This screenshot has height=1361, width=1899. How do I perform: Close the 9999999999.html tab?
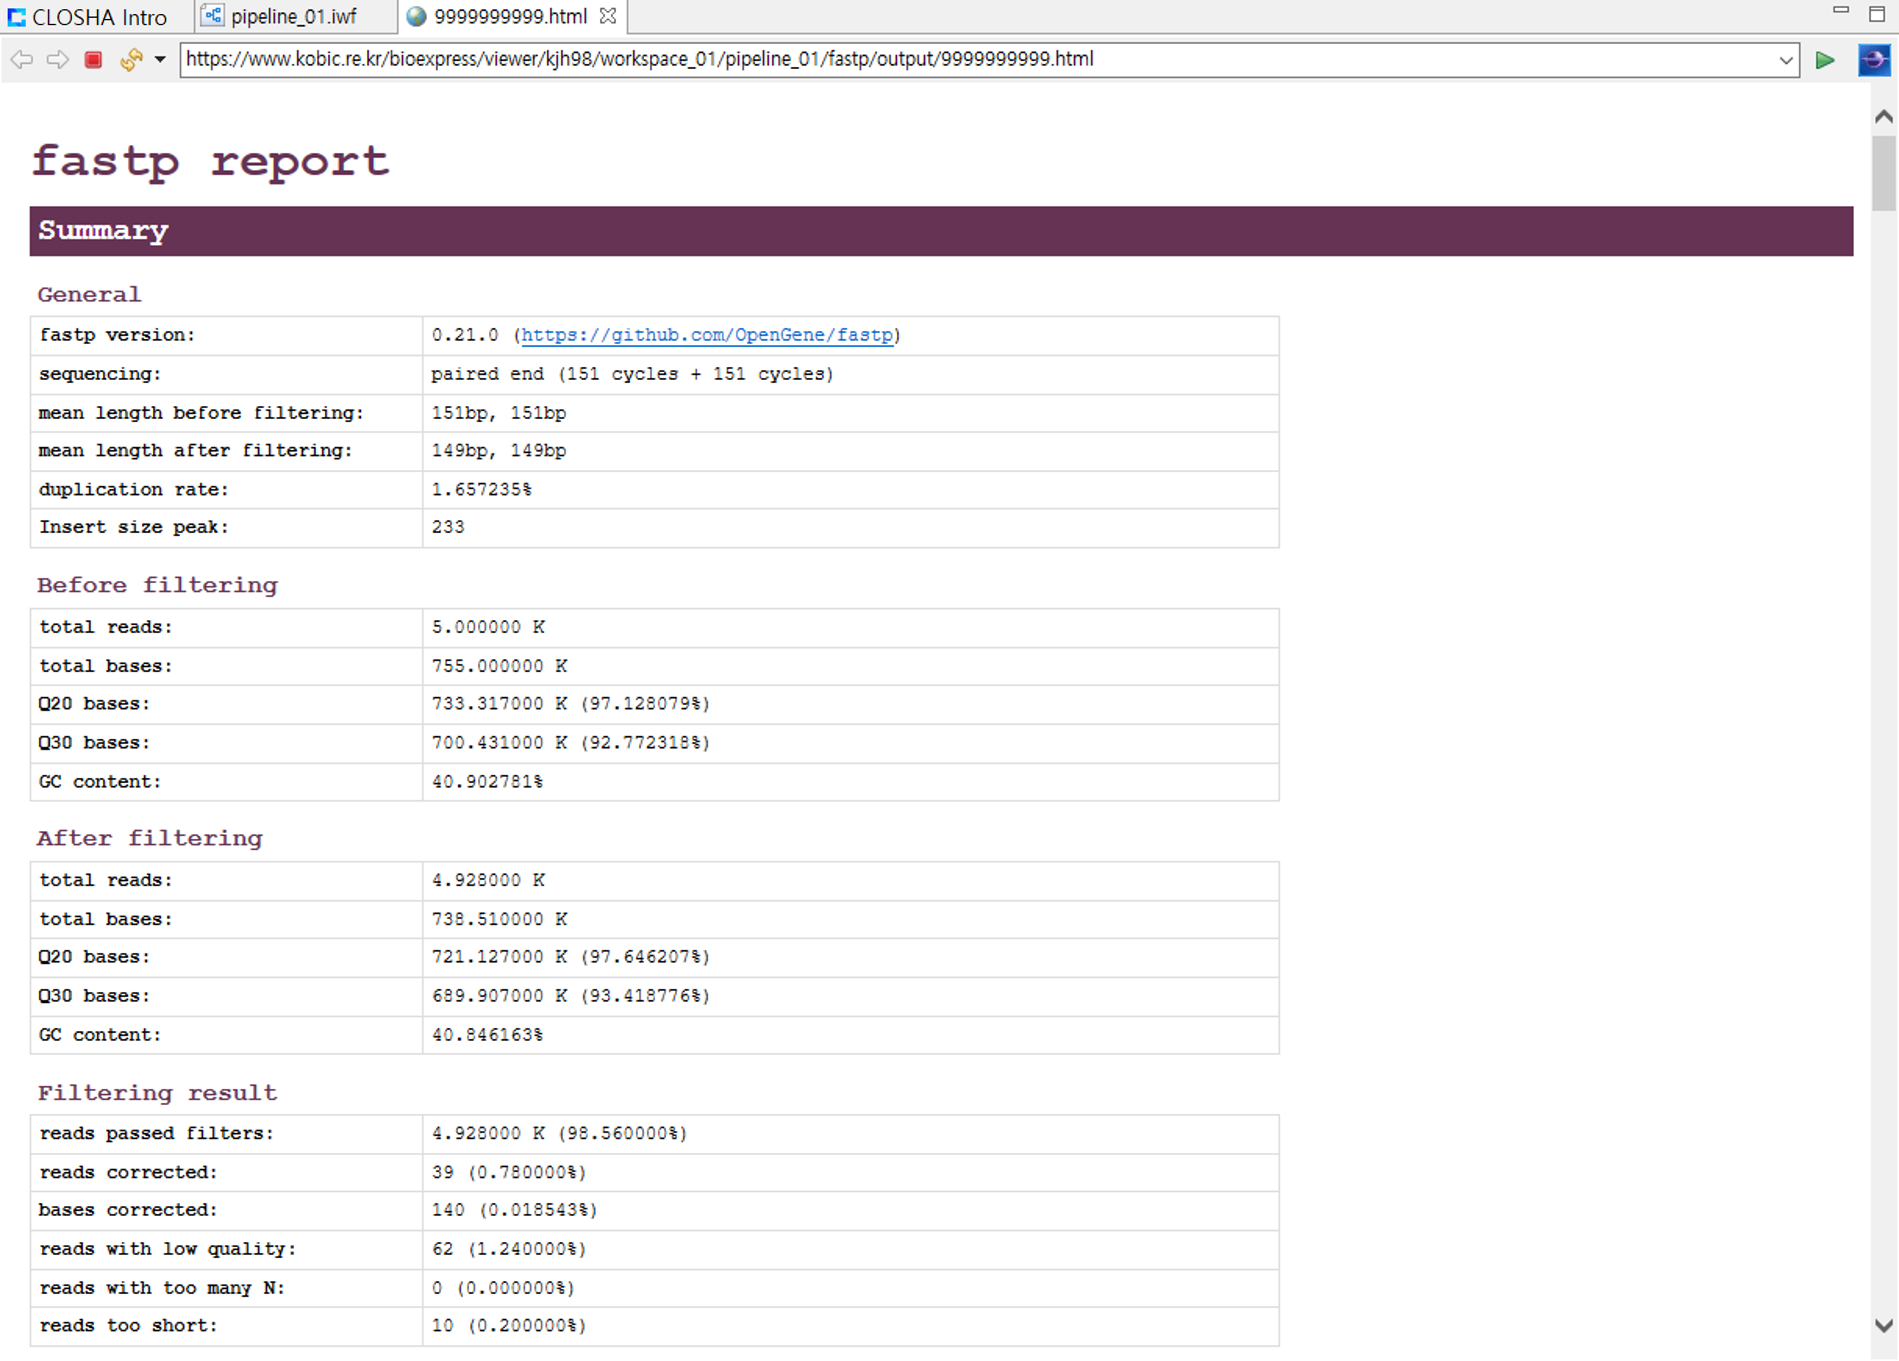coord(608,16)
